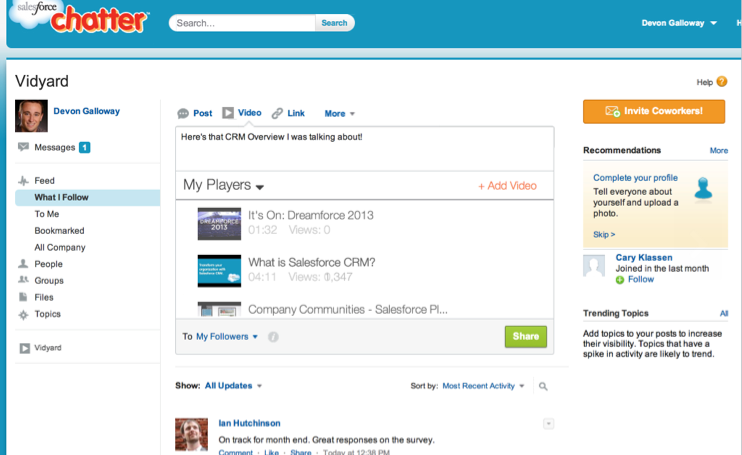The height and width of the screenshot is (455, 742).
Task: Click the It's On: Dreamforce 2013 title
Action: (311, 216)
